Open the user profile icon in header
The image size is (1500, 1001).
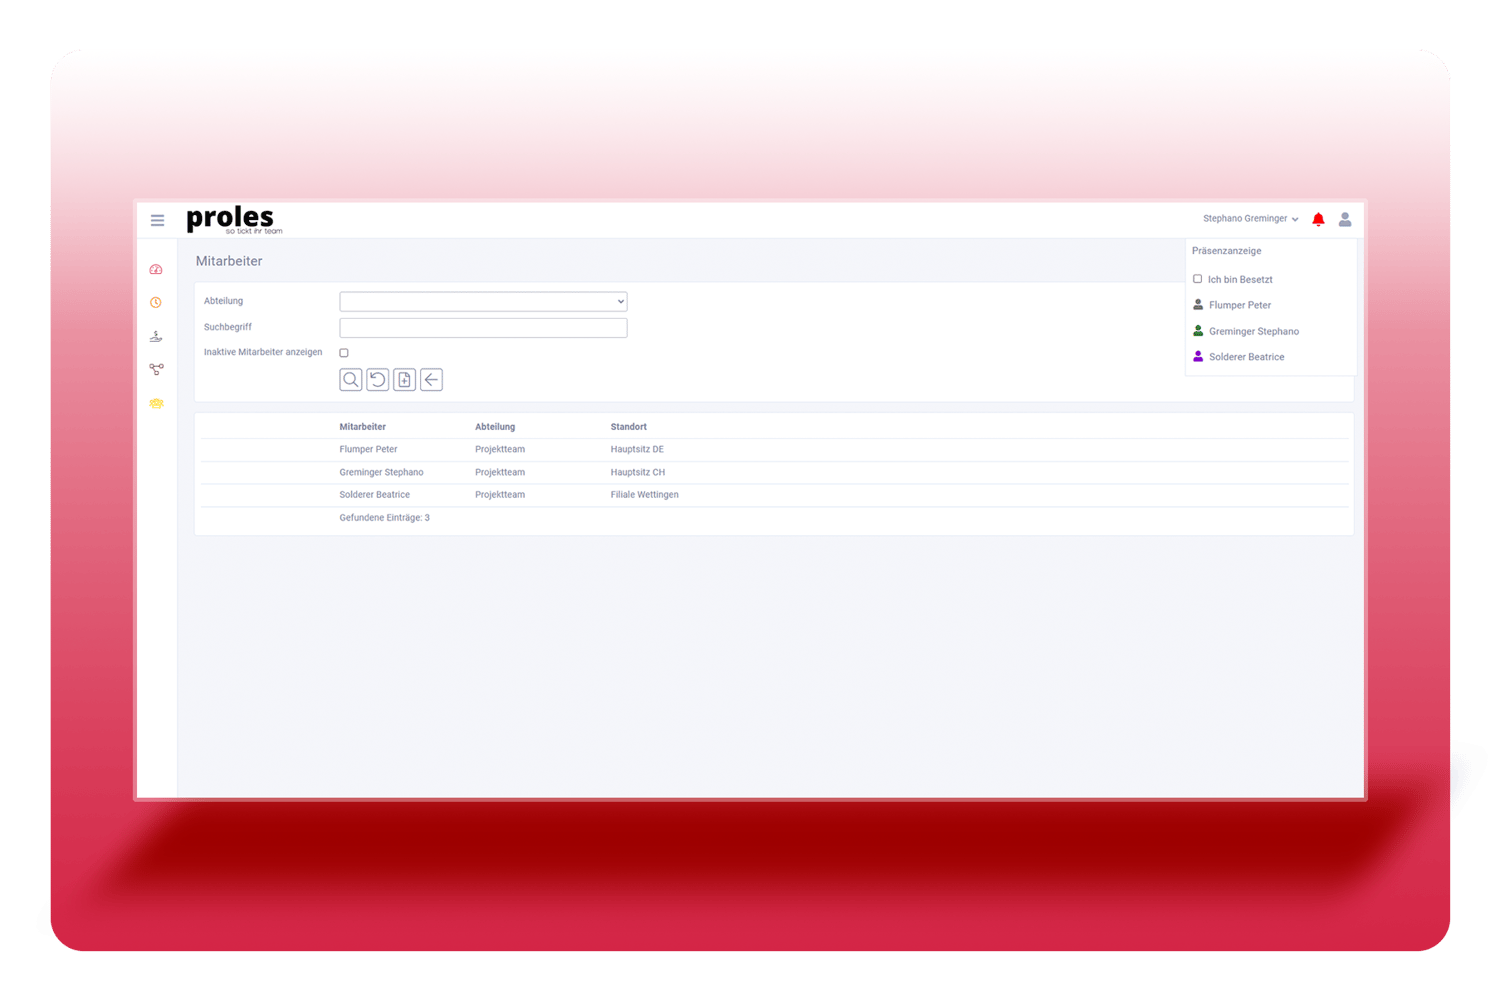tap(1345, 219)
